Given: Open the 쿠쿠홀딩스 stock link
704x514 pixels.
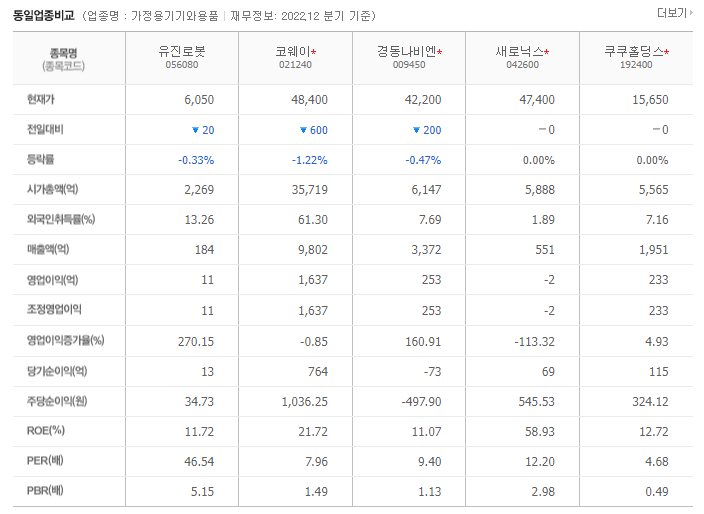Looking at the screenshot, I should click(x=634, y=52).
